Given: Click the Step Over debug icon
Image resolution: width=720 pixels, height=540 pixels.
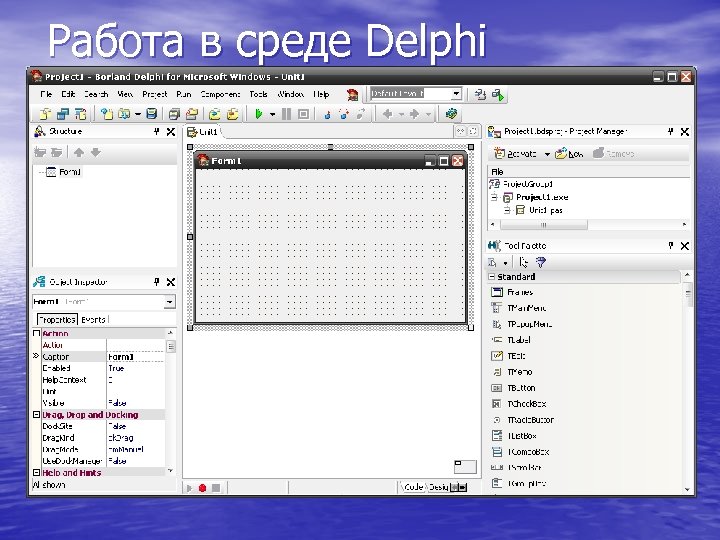Looking at the screenshot, I should [x=344, y=113].
